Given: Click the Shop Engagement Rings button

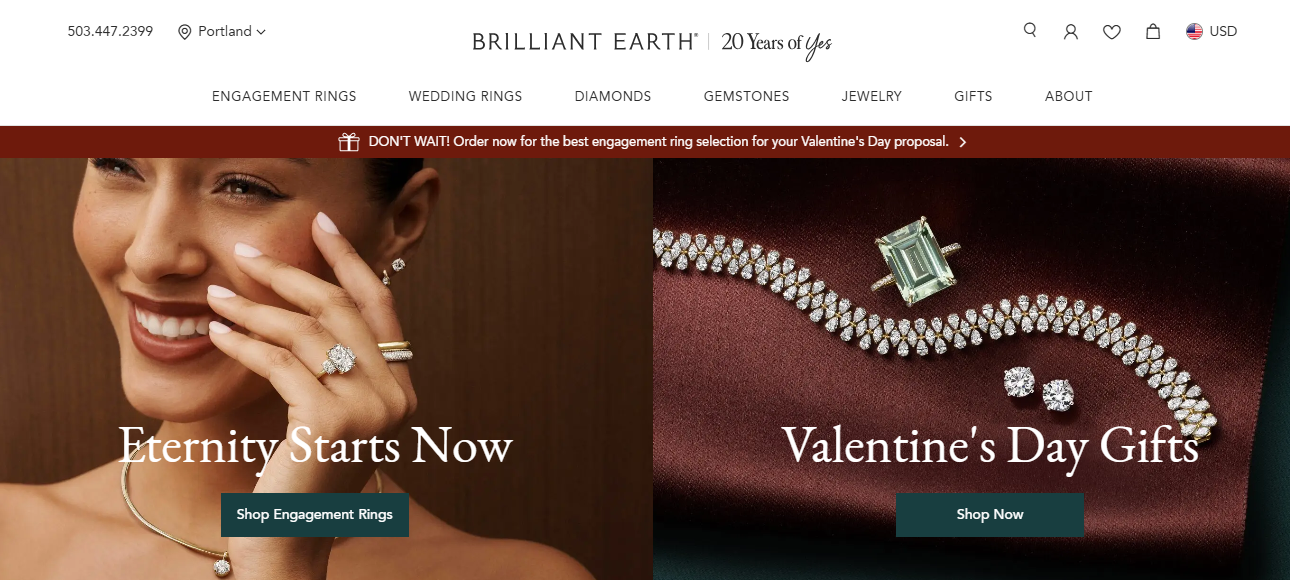Looking at the screenshot, I should (x=315, y=515).
